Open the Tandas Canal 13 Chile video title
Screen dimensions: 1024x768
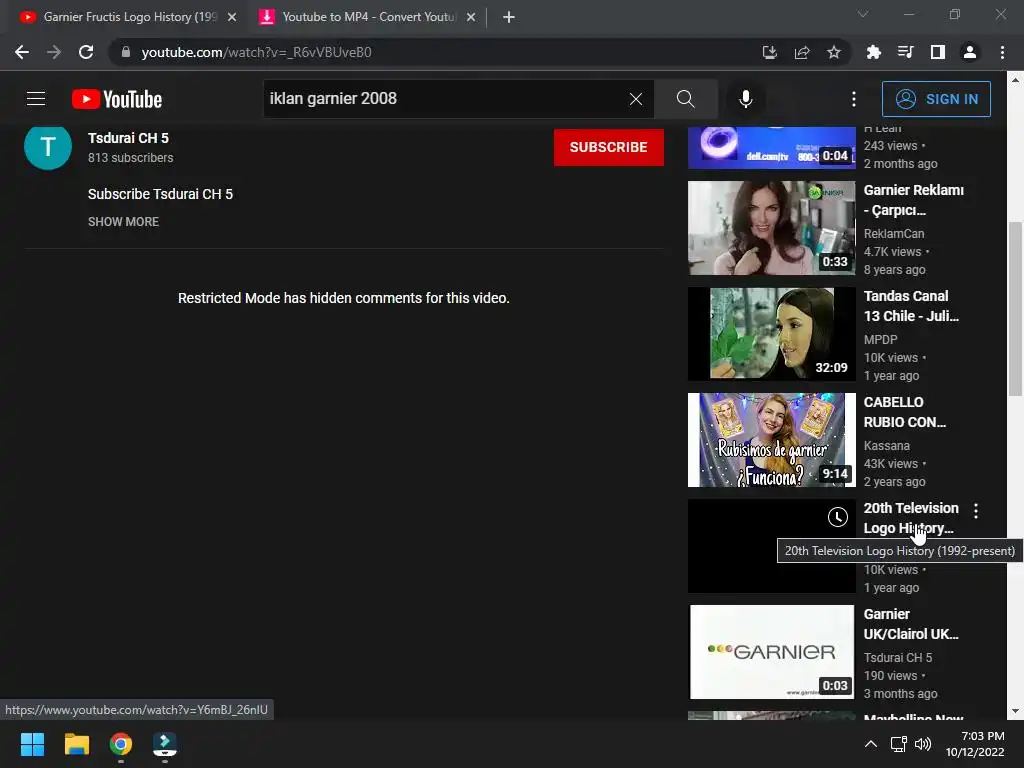tap(911, 306)
